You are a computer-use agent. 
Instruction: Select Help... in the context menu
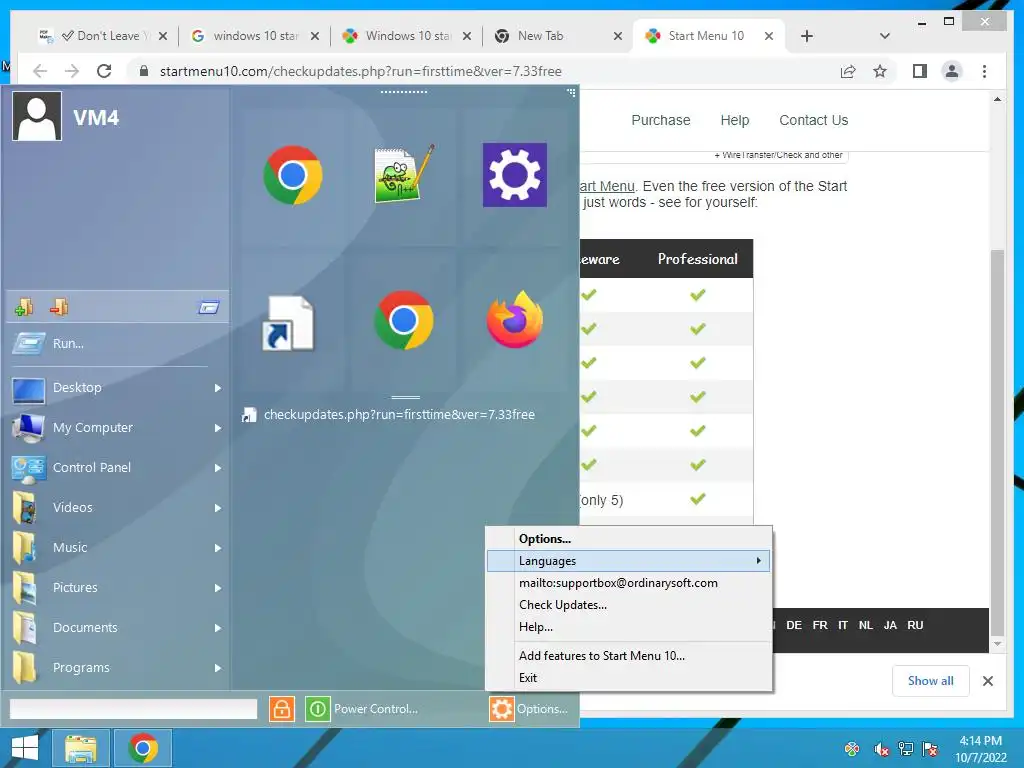628,627
